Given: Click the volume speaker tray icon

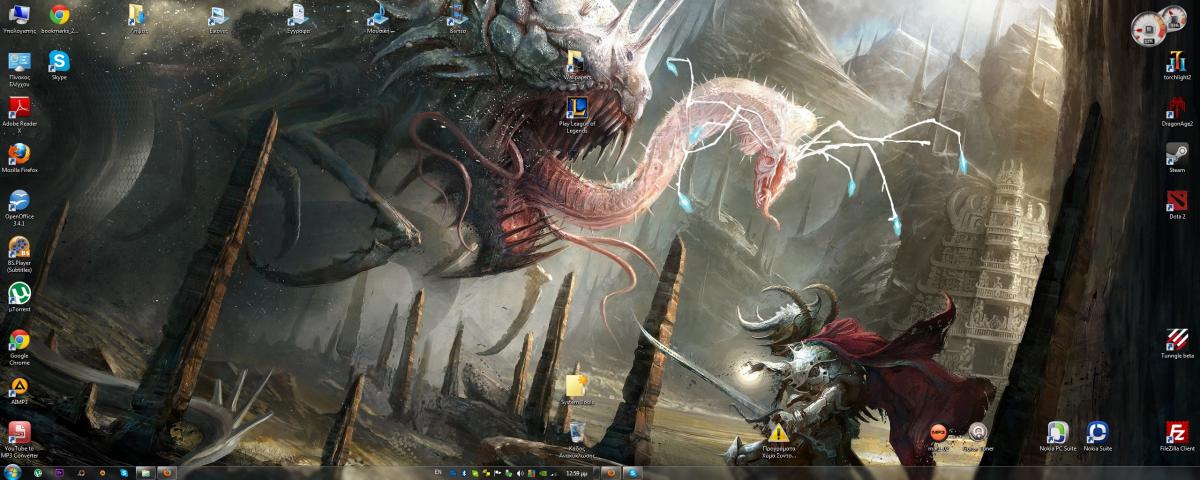Looking at the screenshot, I should (521, 471).
